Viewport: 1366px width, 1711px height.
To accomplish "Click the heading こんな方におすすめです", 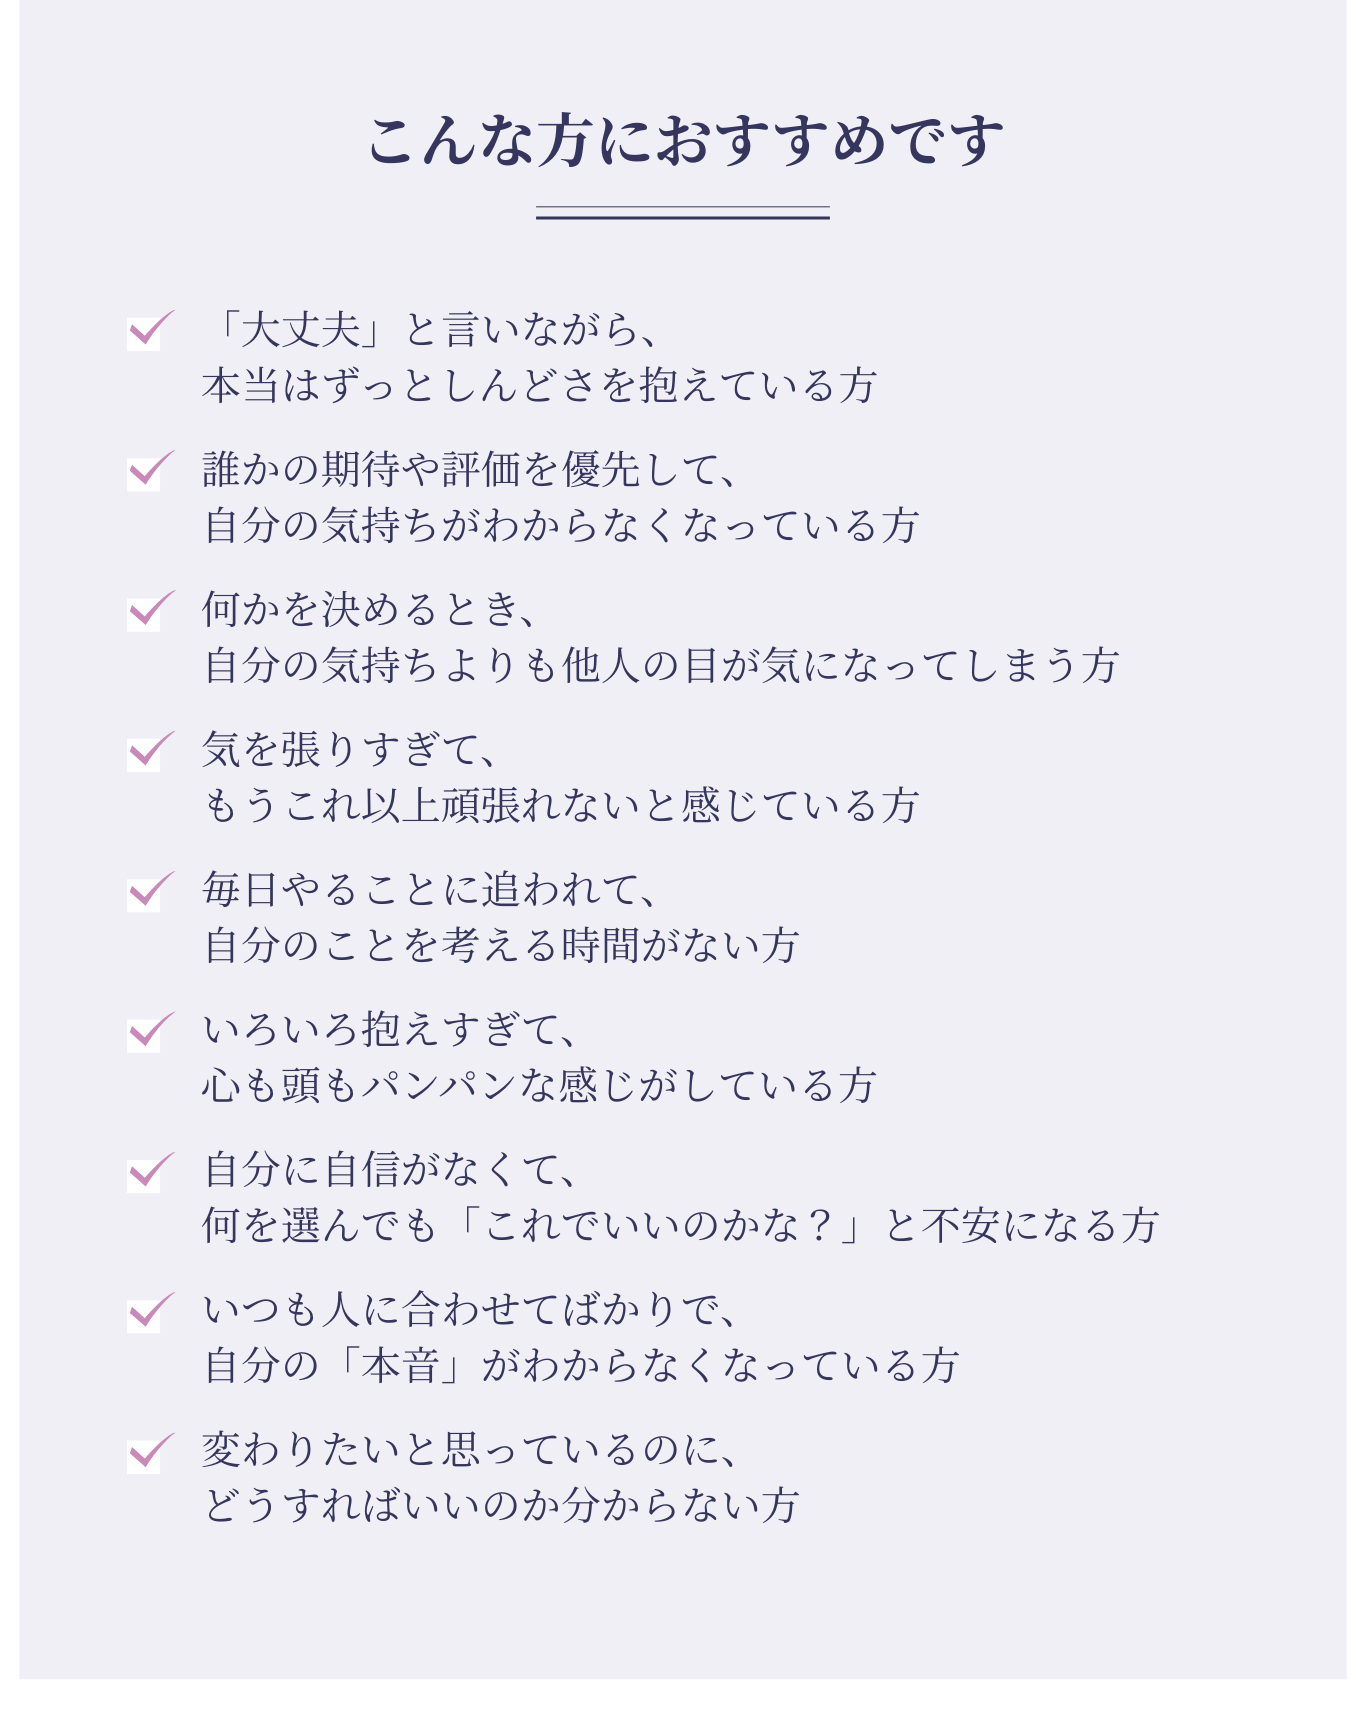I will point(684,140).
